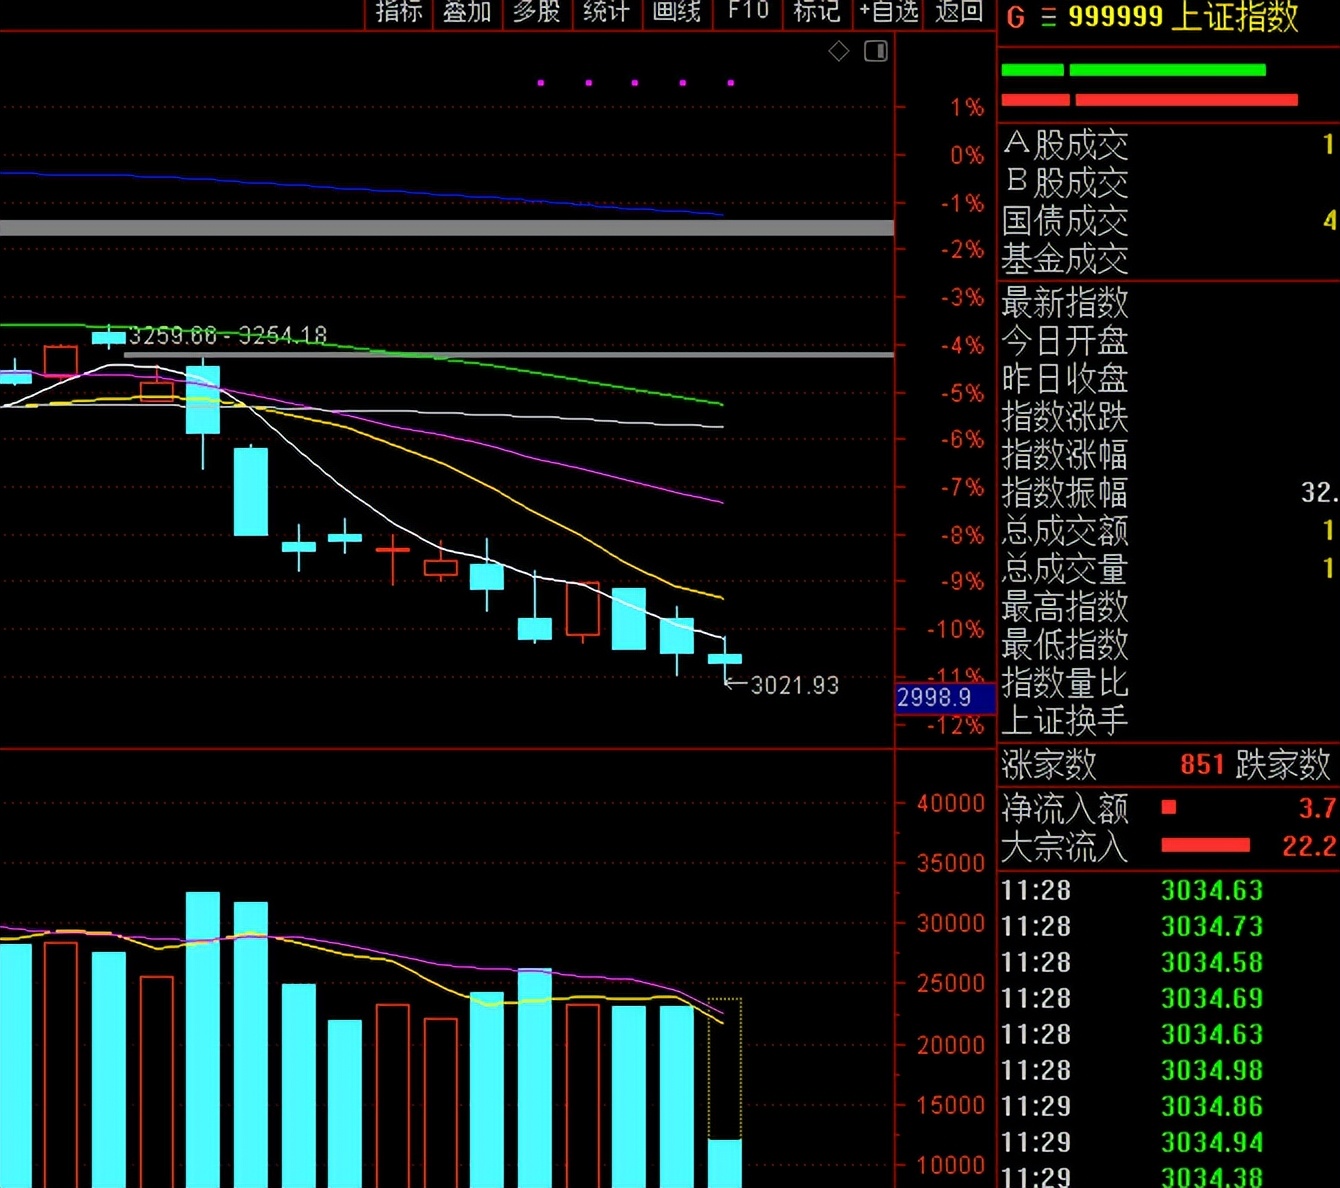Viewport: 1340px width, 1188px height.
Task: Click the A股成交 row
Action: point(1169,145)
